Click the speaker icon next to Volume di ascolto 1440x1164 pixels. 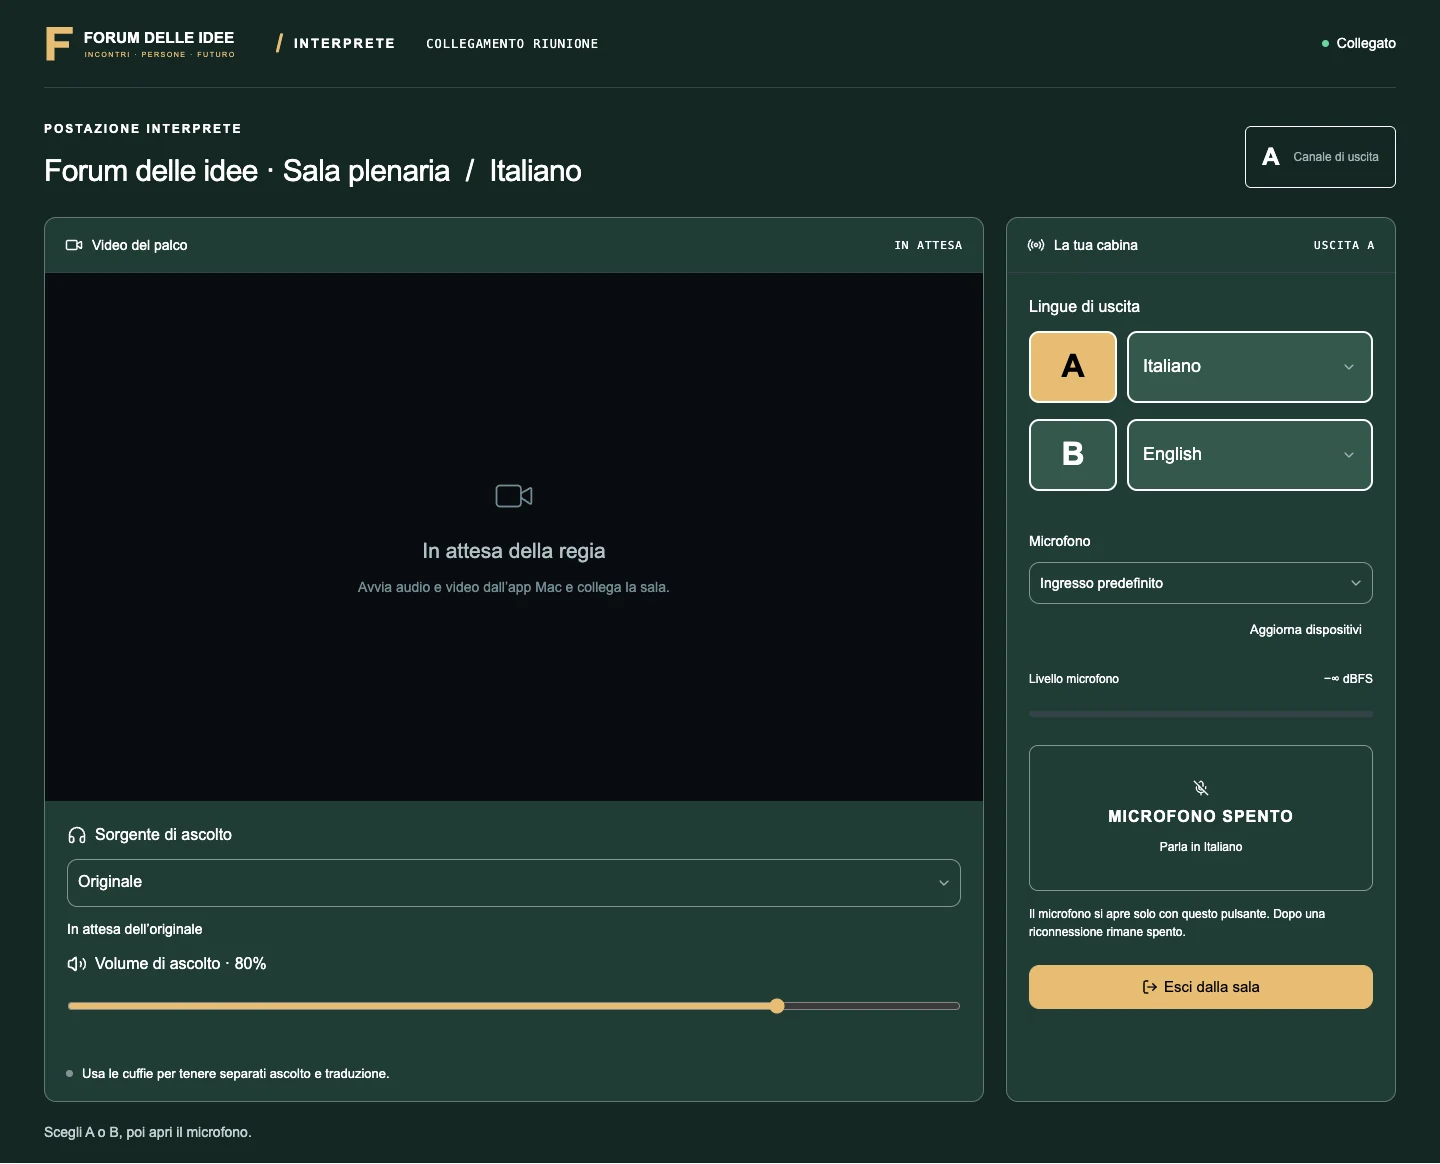point(77,964)
